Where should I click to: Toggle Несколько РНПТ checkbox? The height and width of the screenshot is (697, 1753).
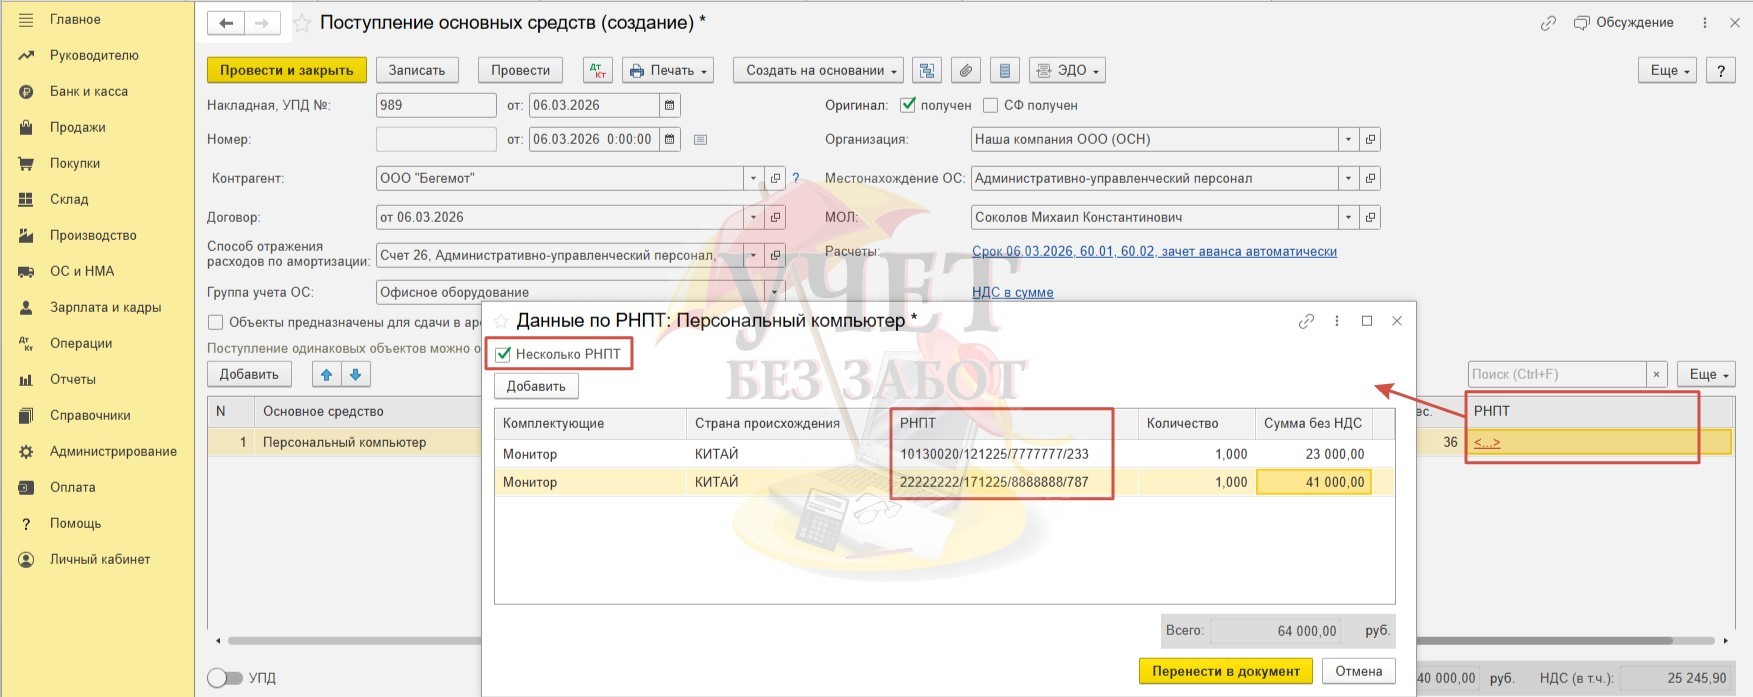pos(503,354)
